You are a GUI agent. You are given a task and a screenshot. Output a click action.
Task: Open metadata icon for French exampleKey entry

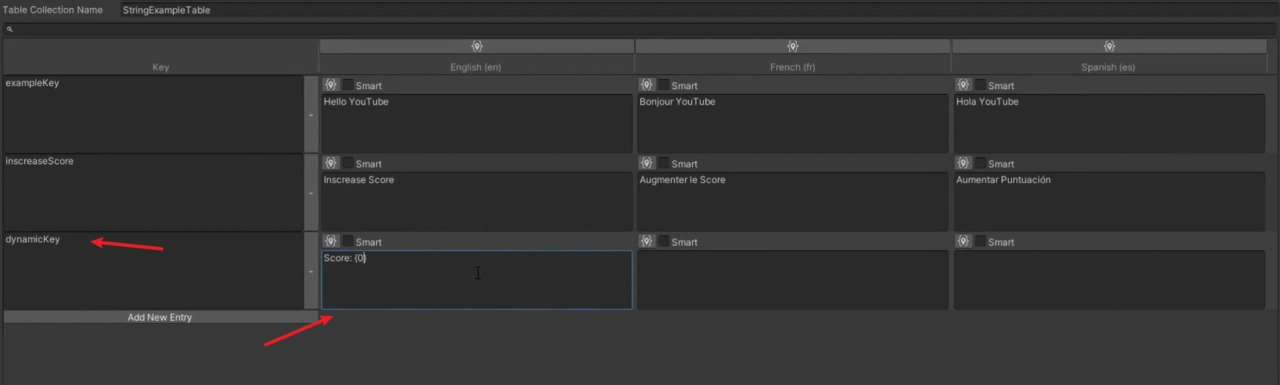[647, 85]
